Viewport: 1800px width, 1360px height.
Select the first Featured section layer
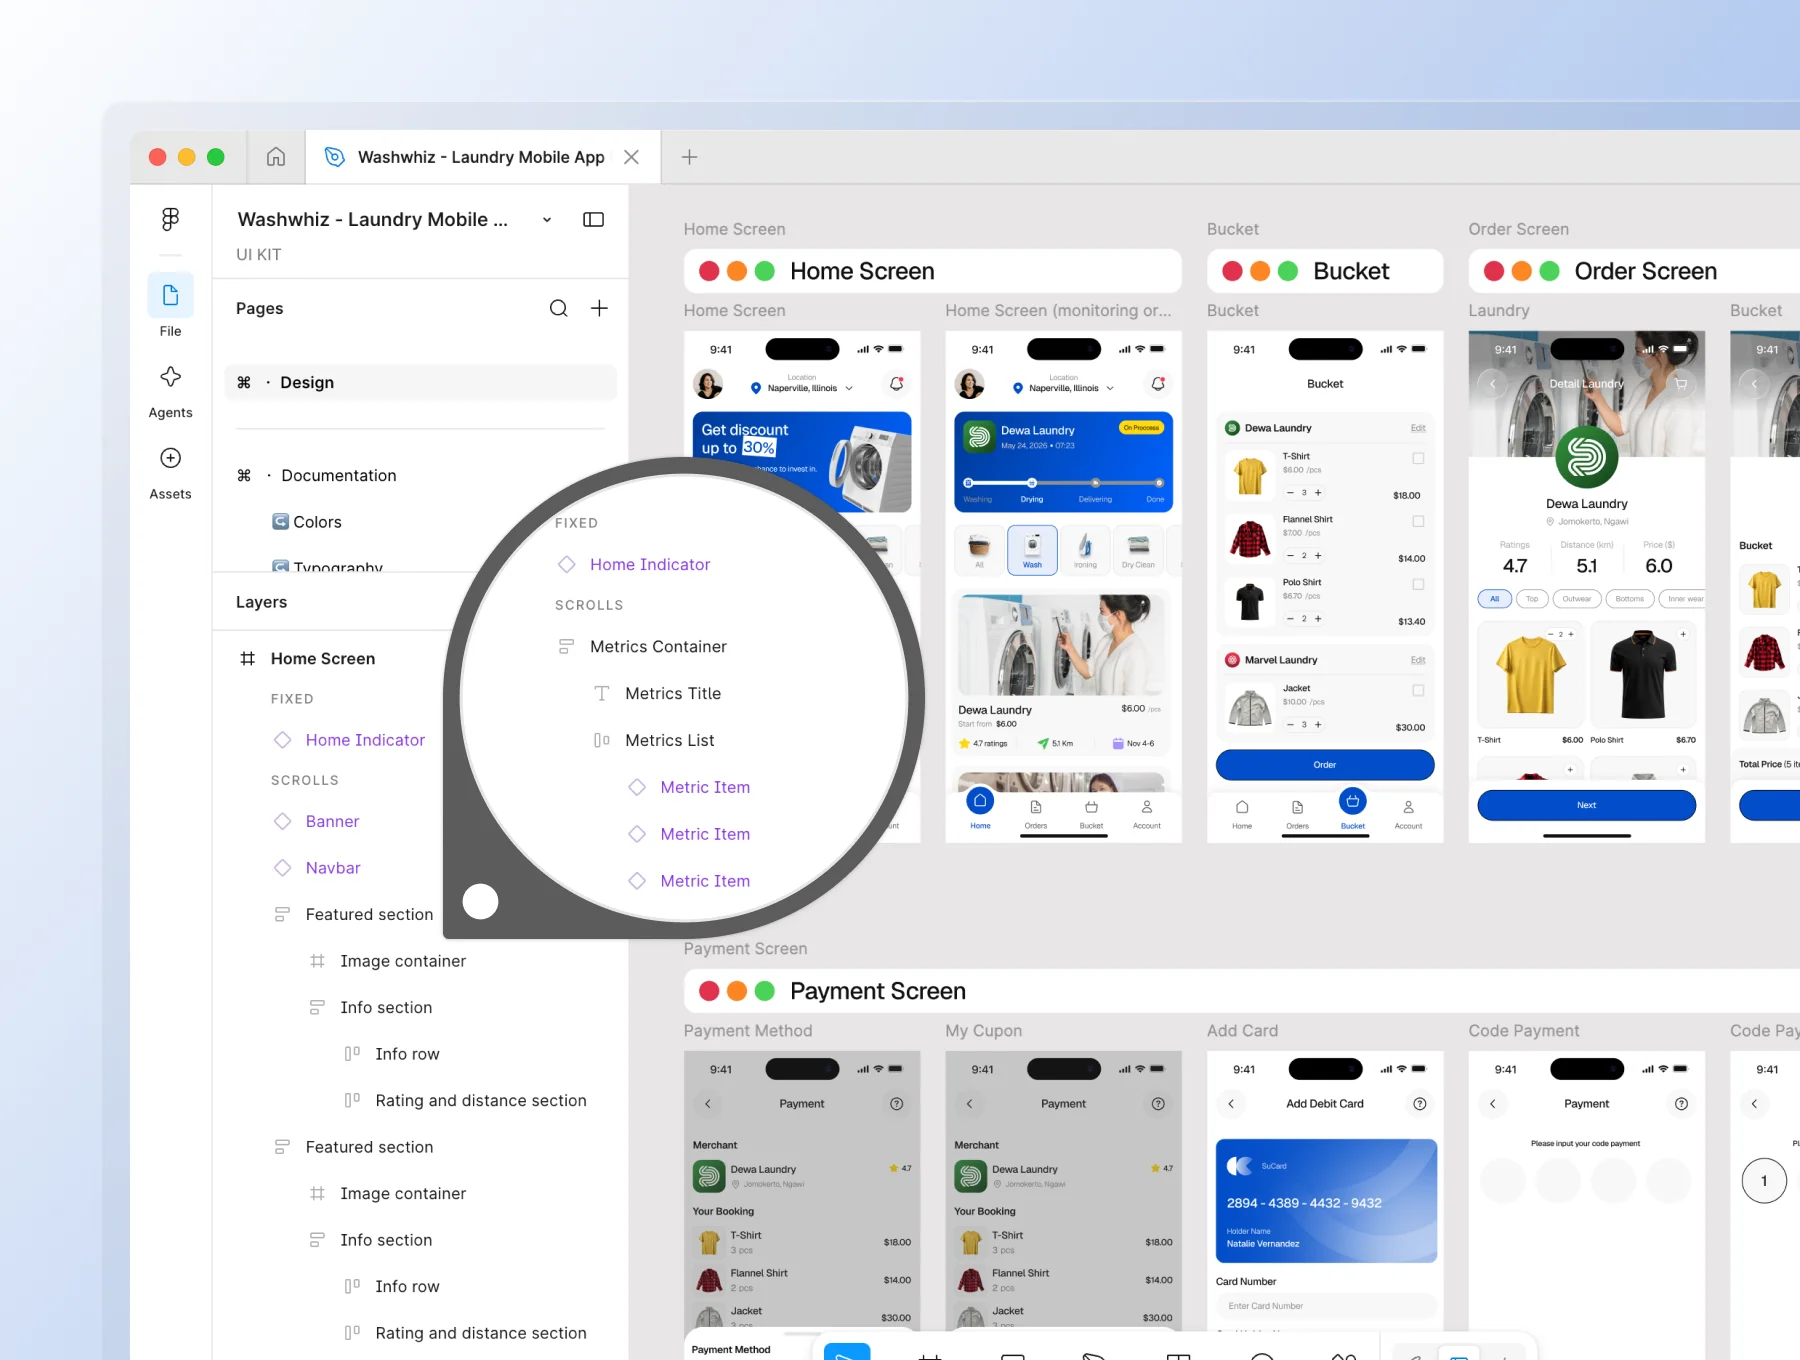(369, 914)
